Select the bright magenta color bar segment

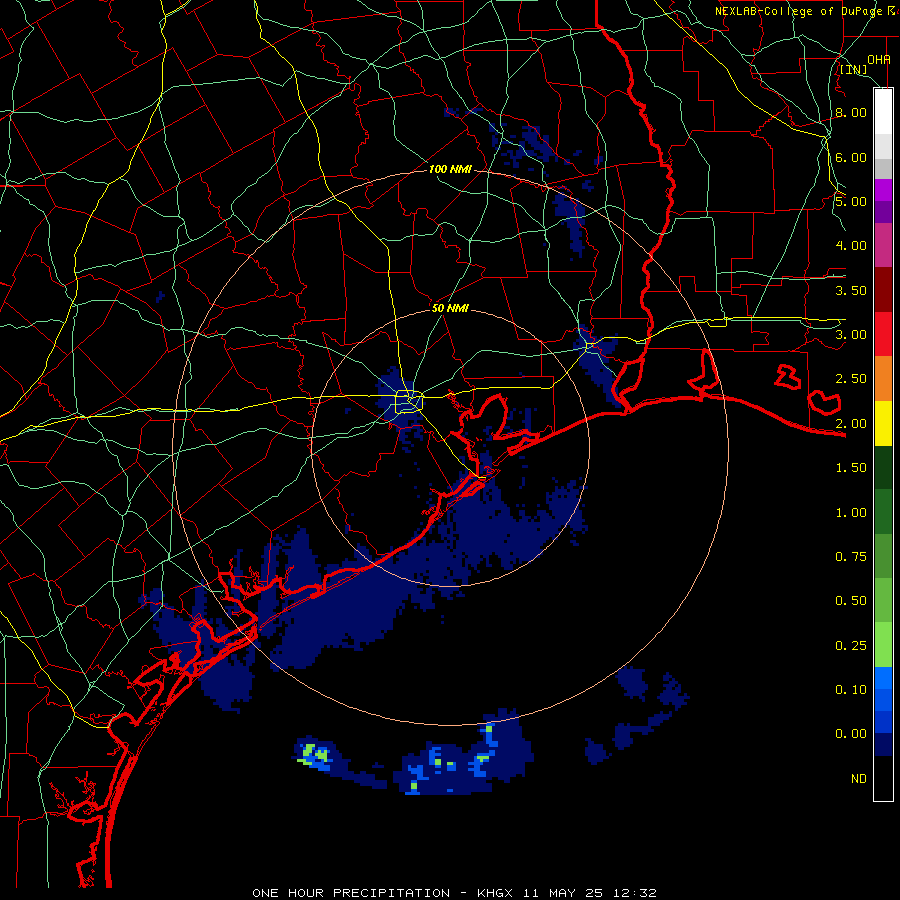pos(883,190)
